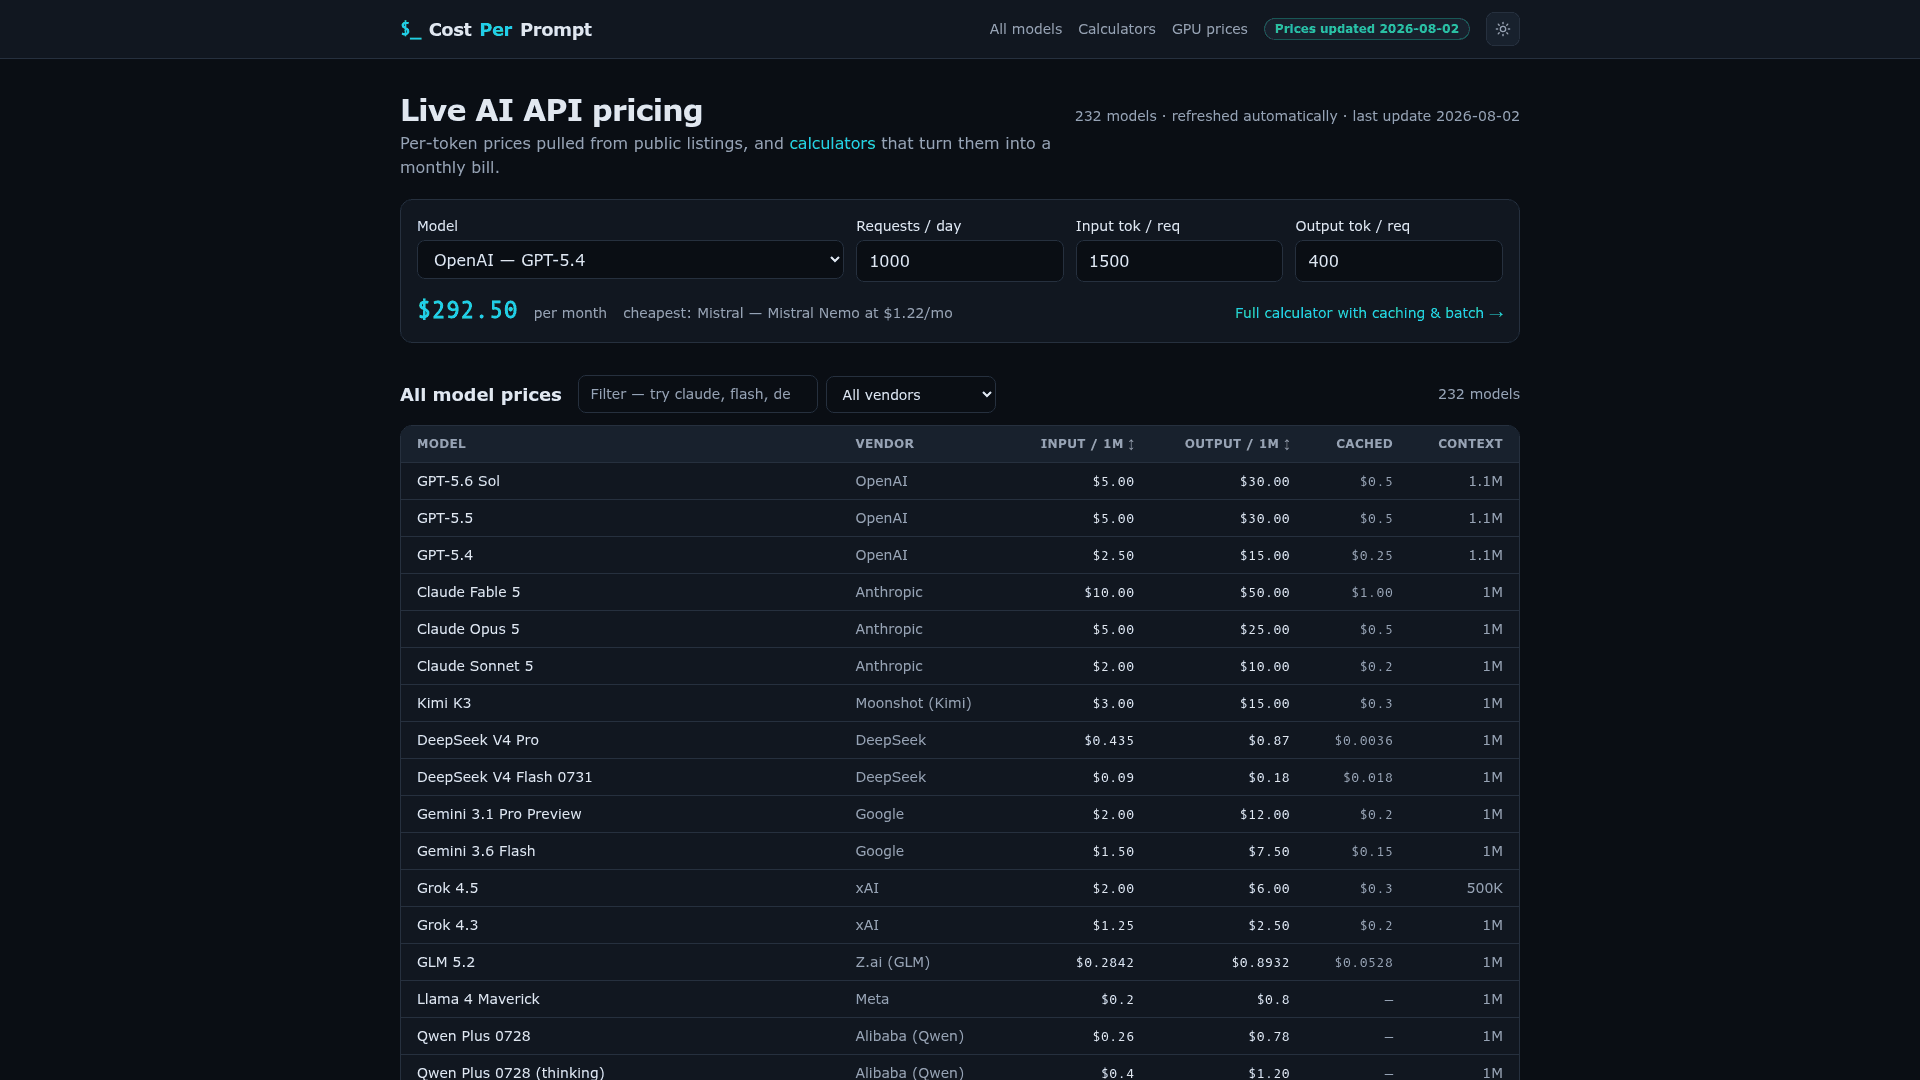Click the $0.435 input price for DeepSeek V4 Pro
Image resolution: width=1920 pixels, height=1080 pixels.
(x=1109, y=741)
